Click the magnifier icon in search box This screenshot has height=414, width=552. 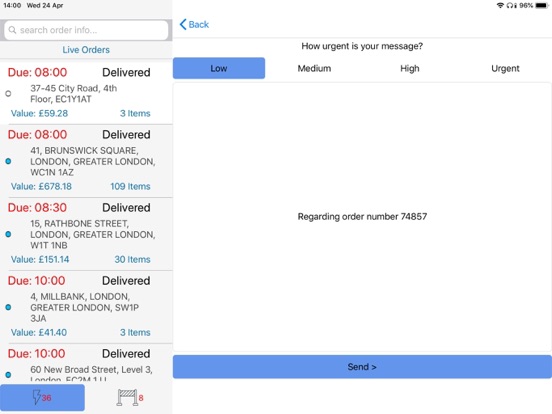tap(12, 30)
